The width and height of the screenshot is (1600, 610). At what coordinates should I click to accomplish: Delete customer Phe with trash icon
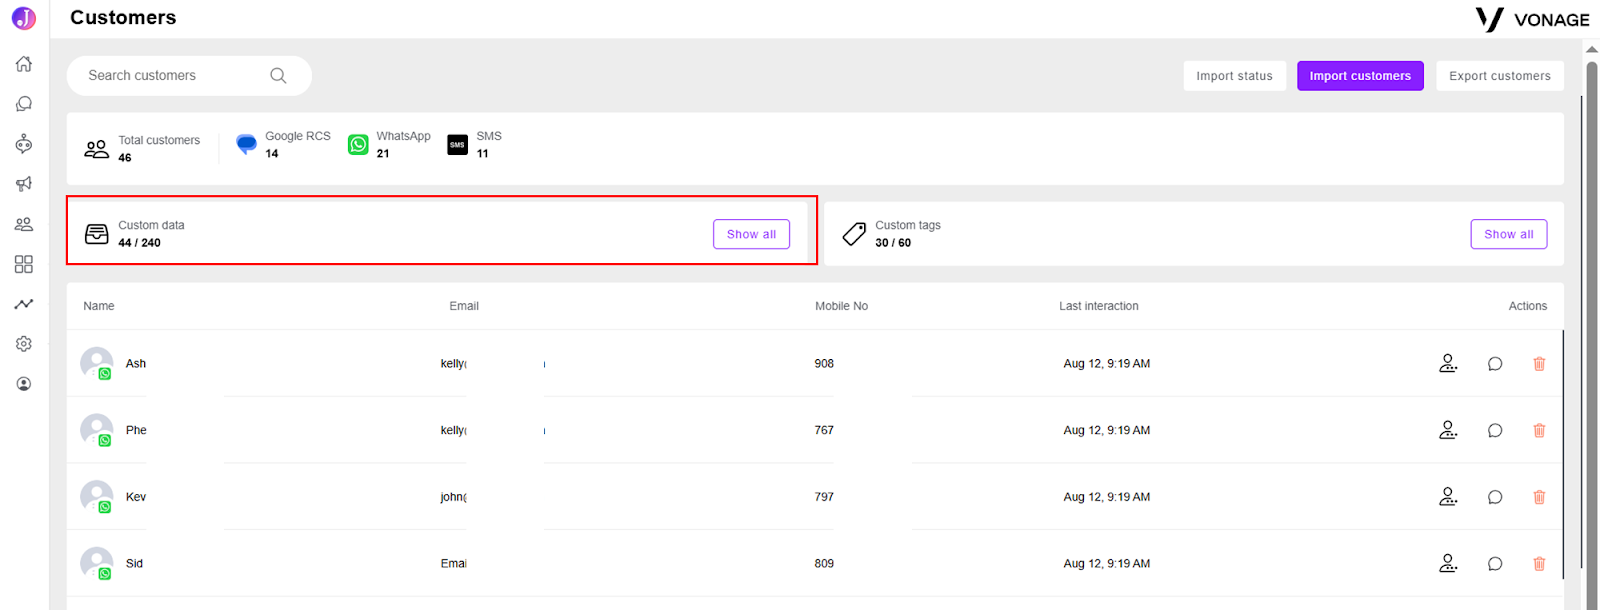point(1539,431)
